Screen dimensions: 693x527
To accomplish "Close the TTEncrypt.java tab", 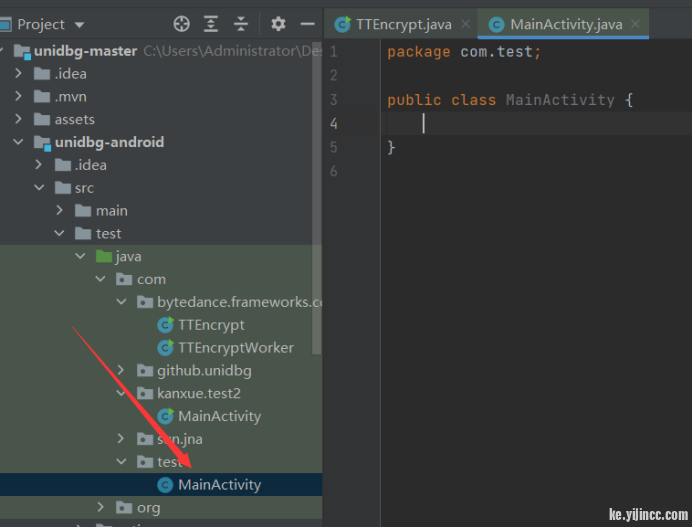I will click(465, 24).
